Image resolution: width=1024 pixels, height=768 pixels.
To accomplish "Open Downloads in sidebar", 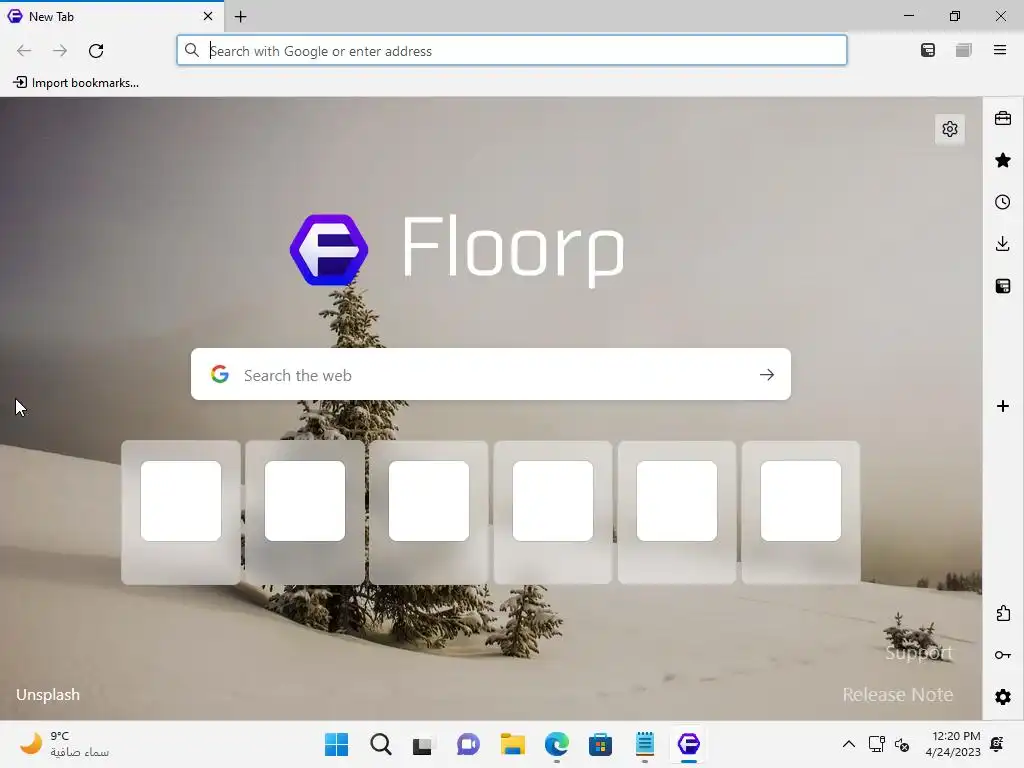I will 1003,244.
